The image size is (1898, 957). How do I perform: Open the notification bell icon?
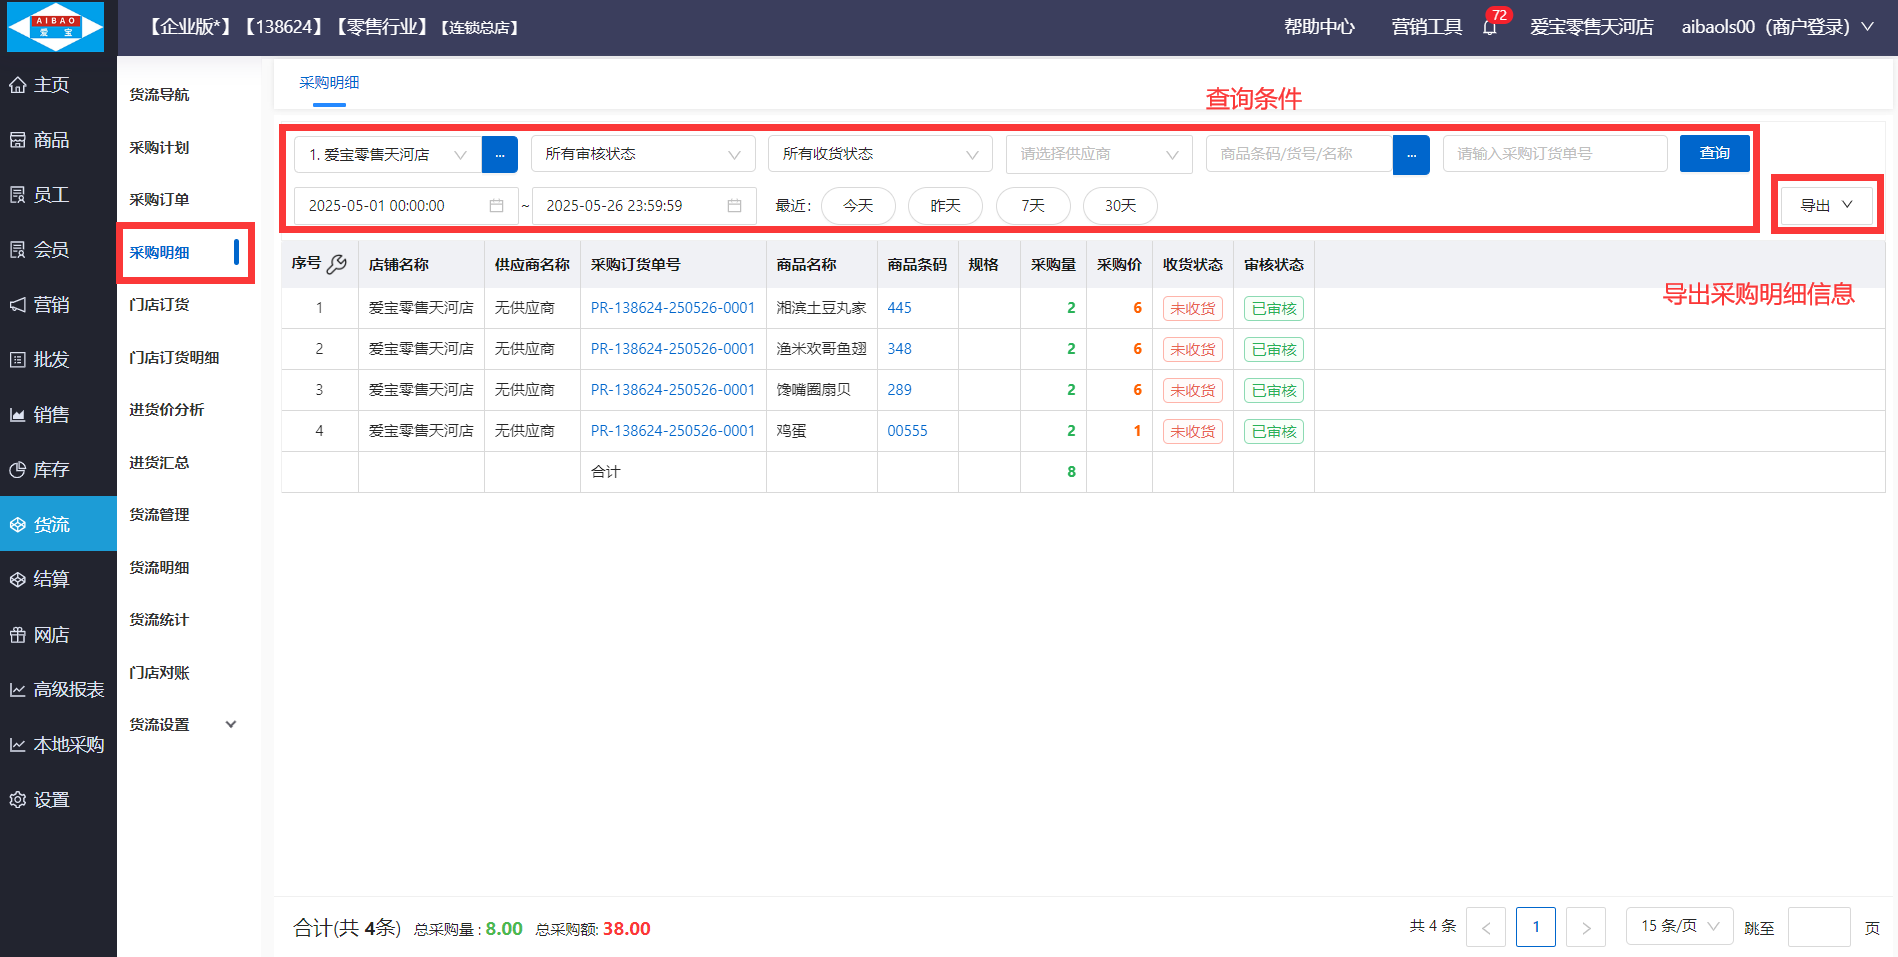pos(1490,27)
